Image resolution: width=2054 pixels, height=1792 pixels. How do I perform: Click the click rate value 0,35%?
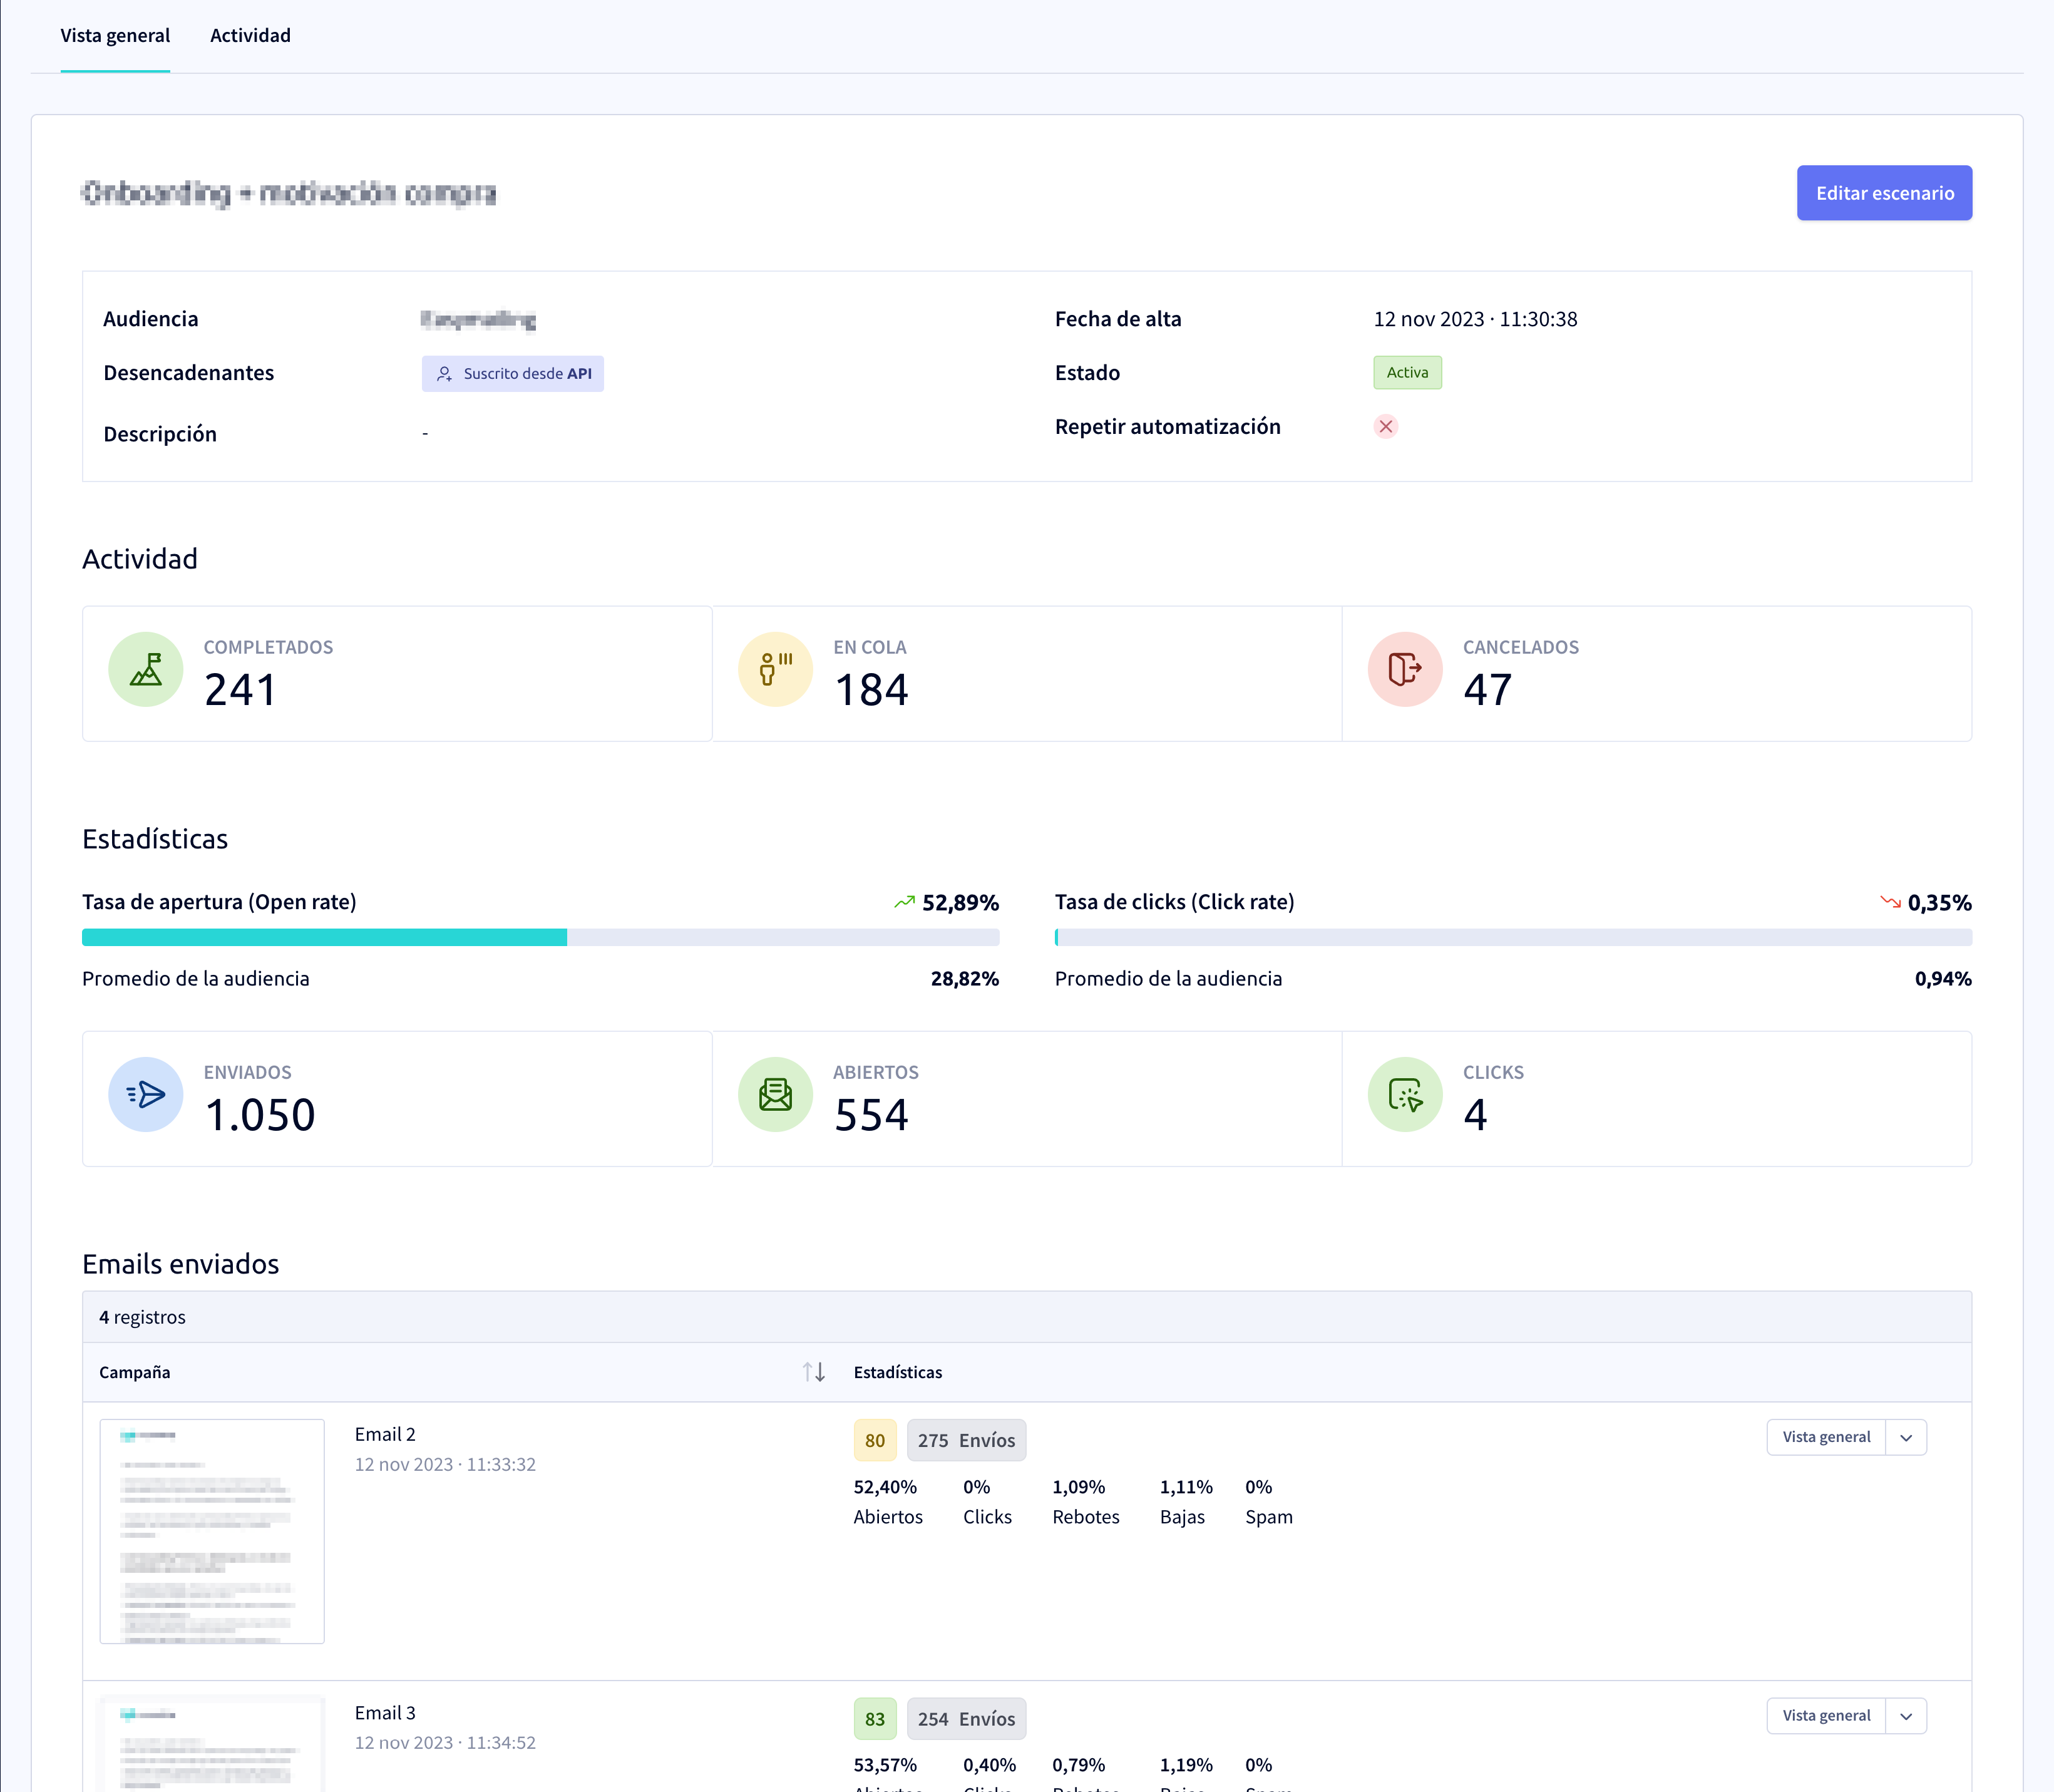coord(1939,903)
